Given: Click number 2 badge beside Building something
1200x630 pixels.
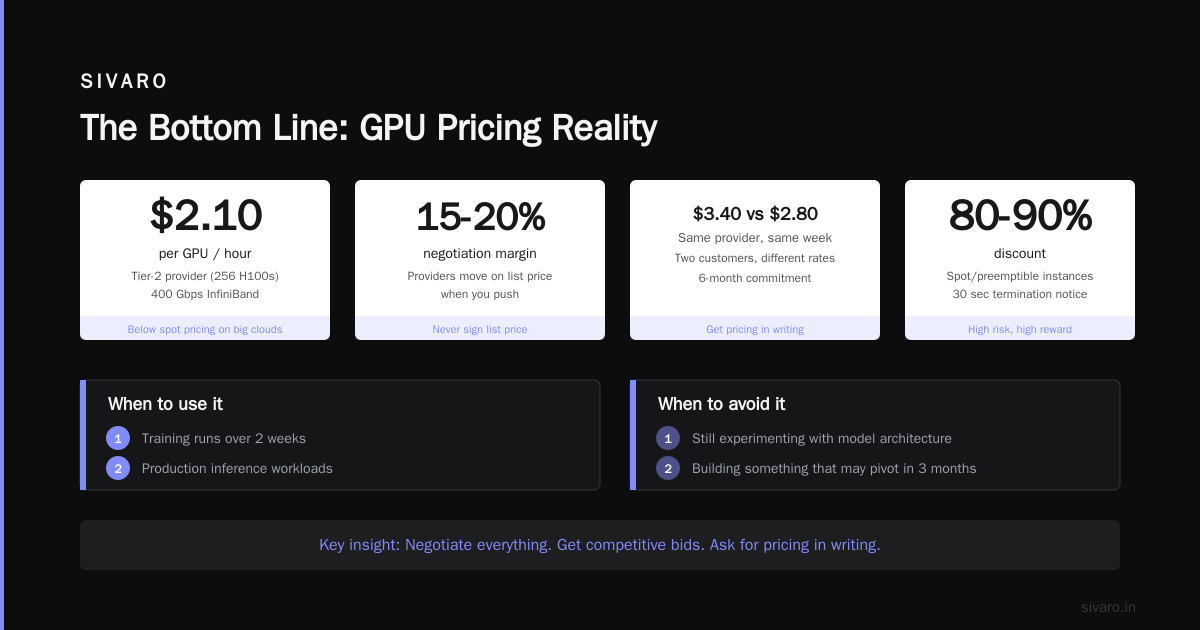Looking at the screenshot, I should click(x=668, y=468).
